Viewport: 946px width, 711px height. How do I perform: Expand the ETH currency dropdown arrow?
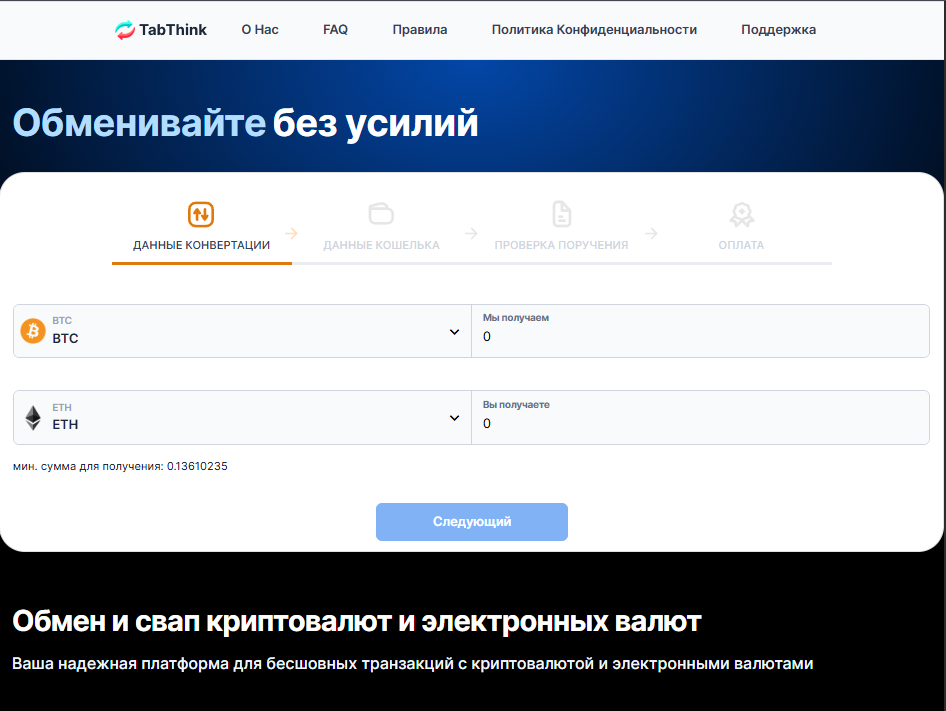pos(454,418)
